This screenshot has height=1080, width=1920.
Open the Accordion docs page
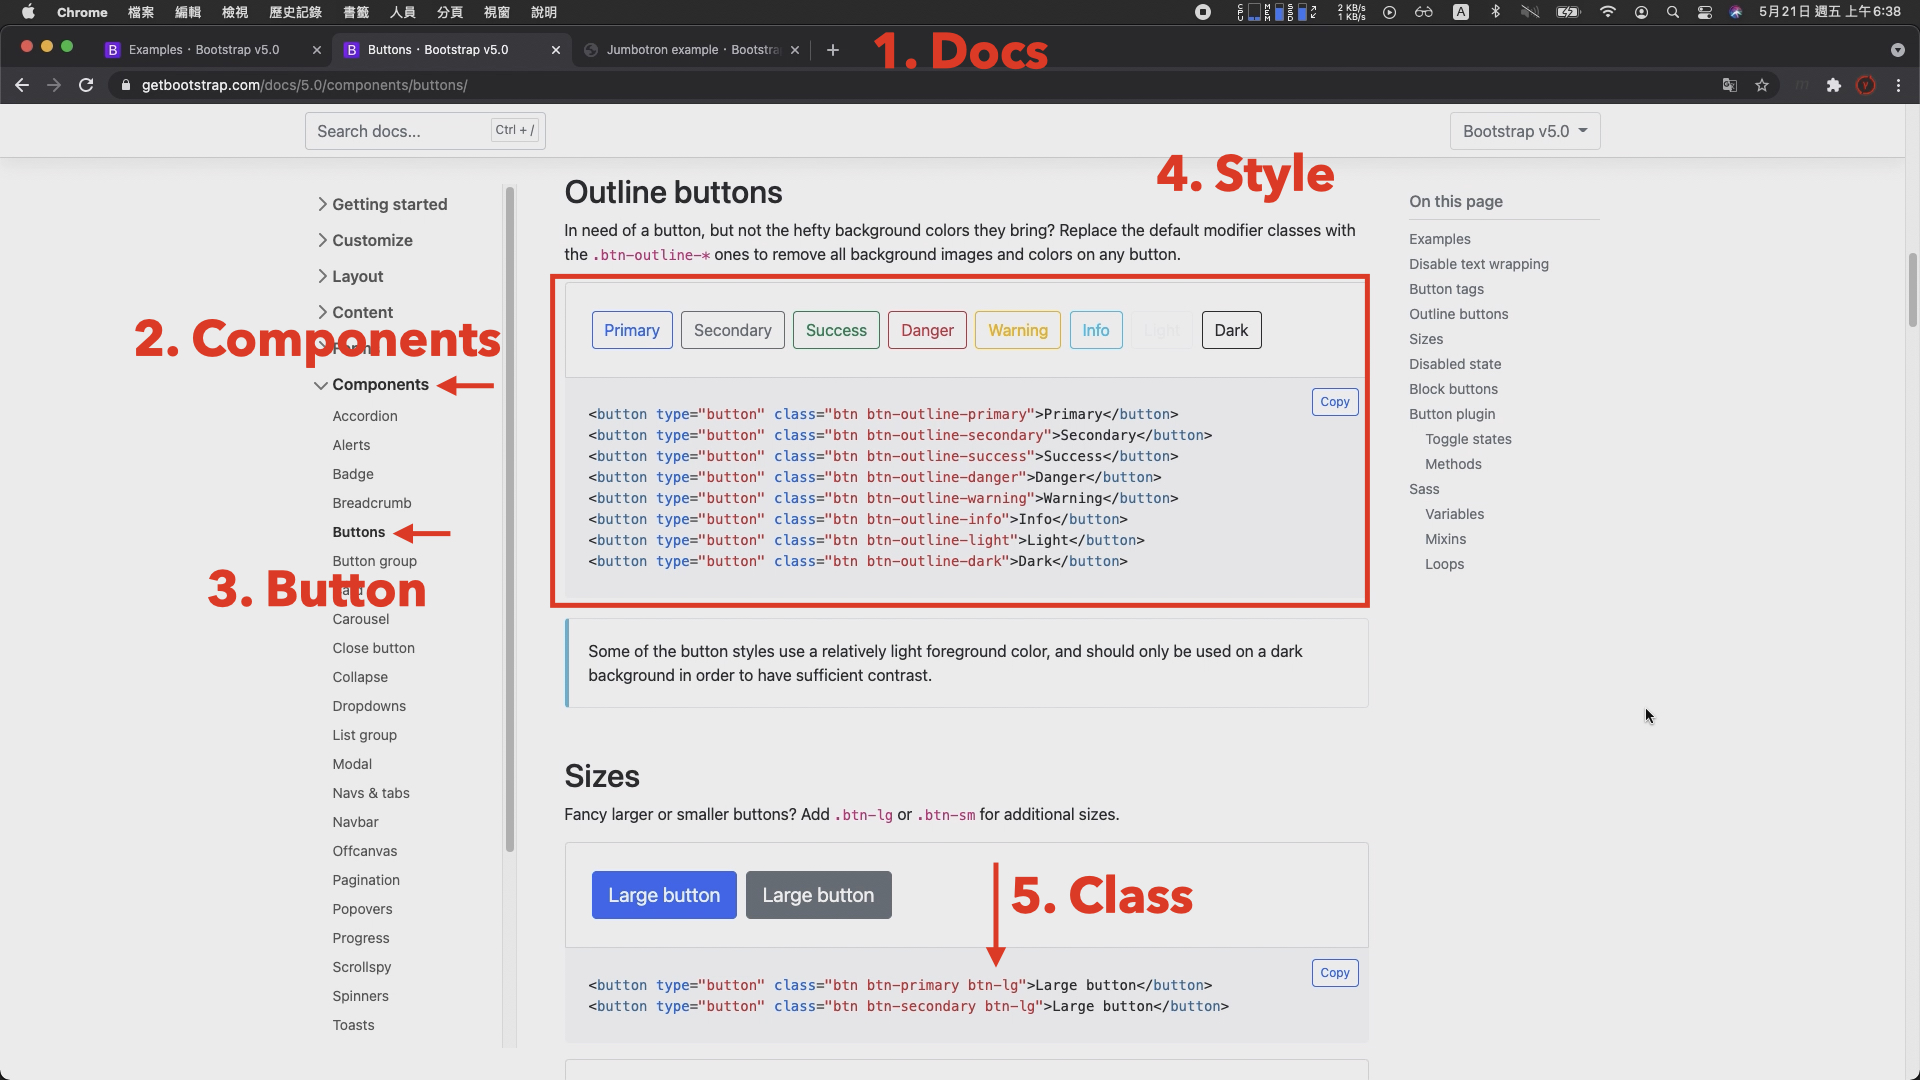point(365,416)
